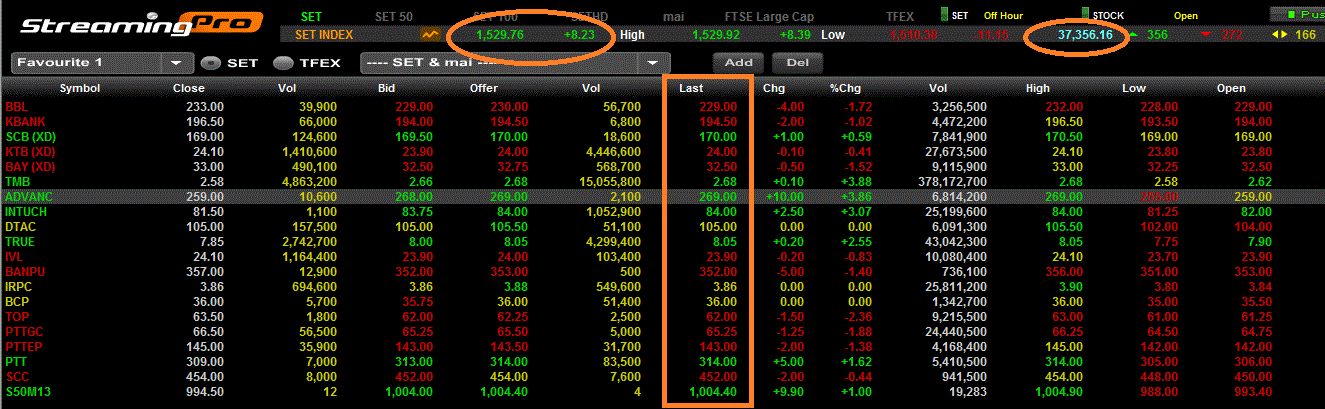Click the StreamingPro logo

(x=142, y=24)
